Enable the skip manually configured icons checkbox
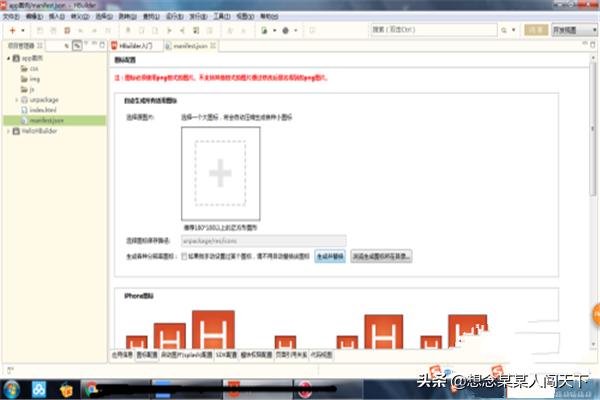The image size is (600, 400). 185,257
